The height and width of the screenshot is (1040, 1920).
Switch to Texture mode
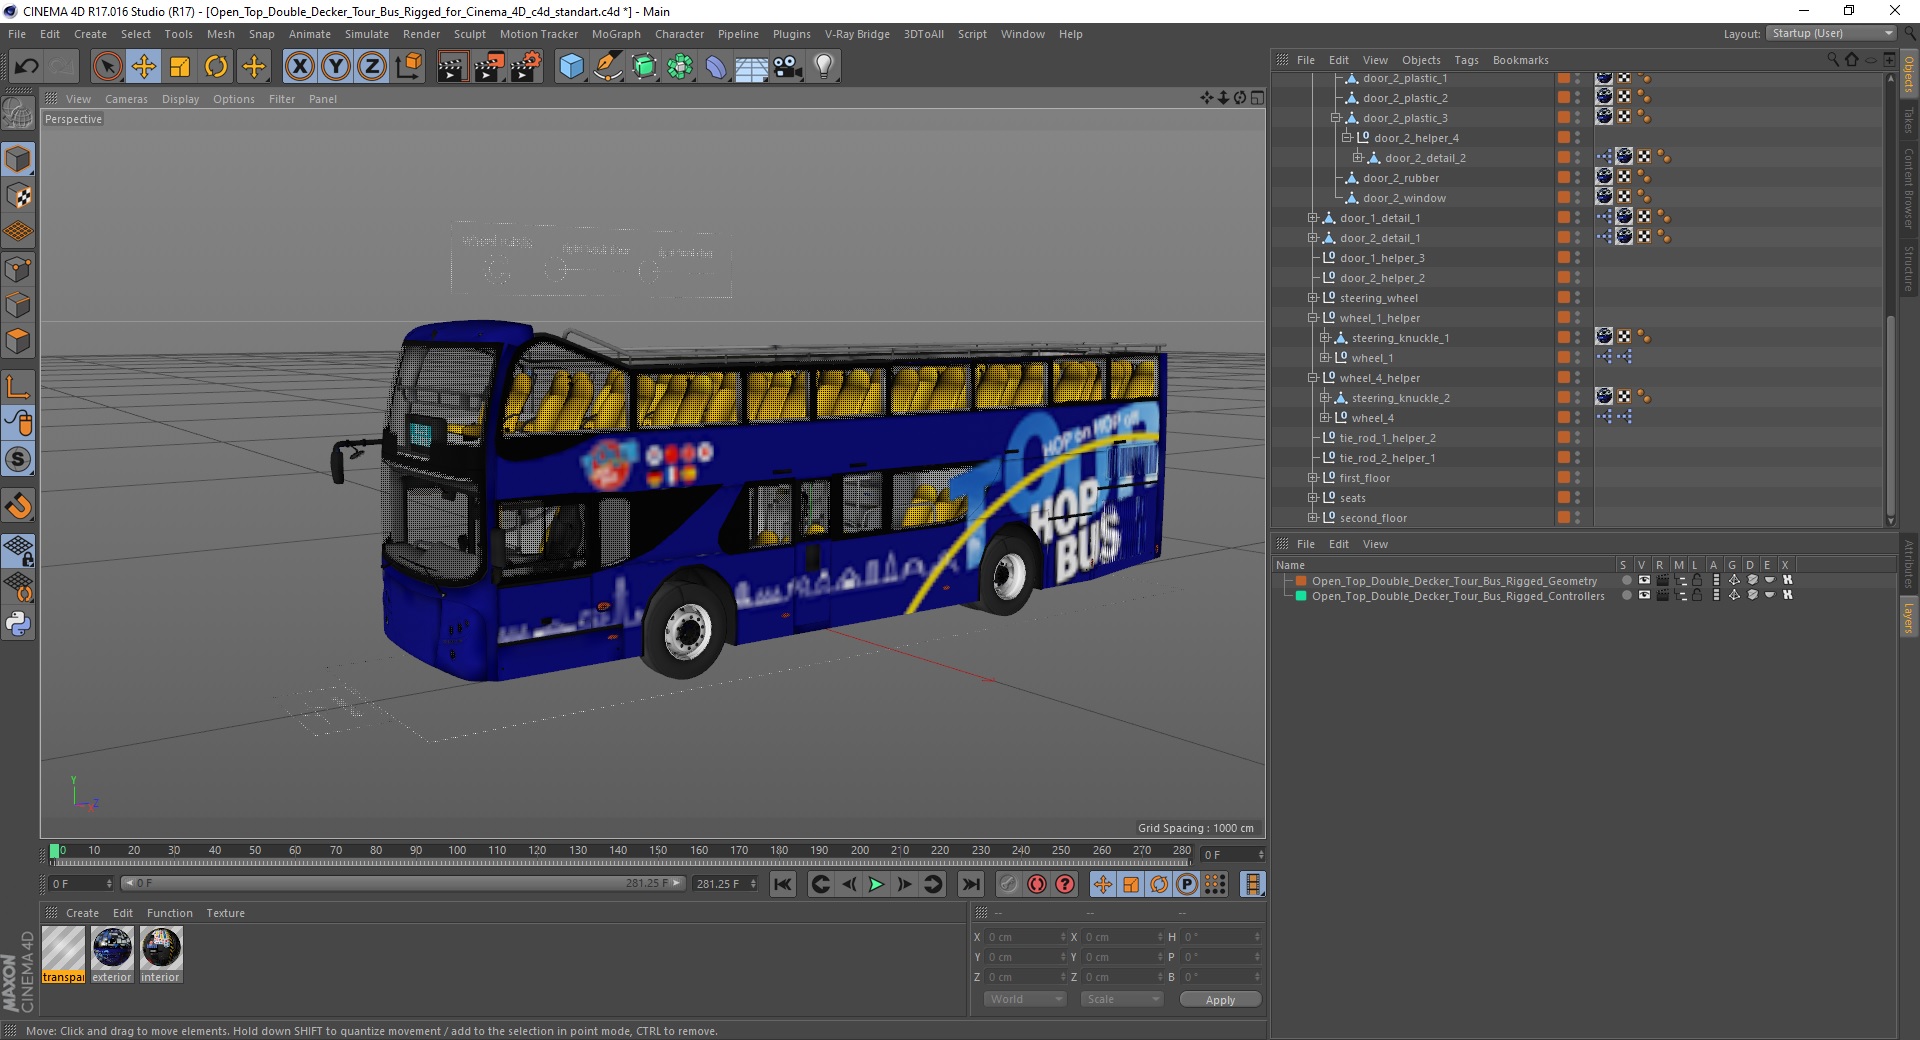(18, 196)
